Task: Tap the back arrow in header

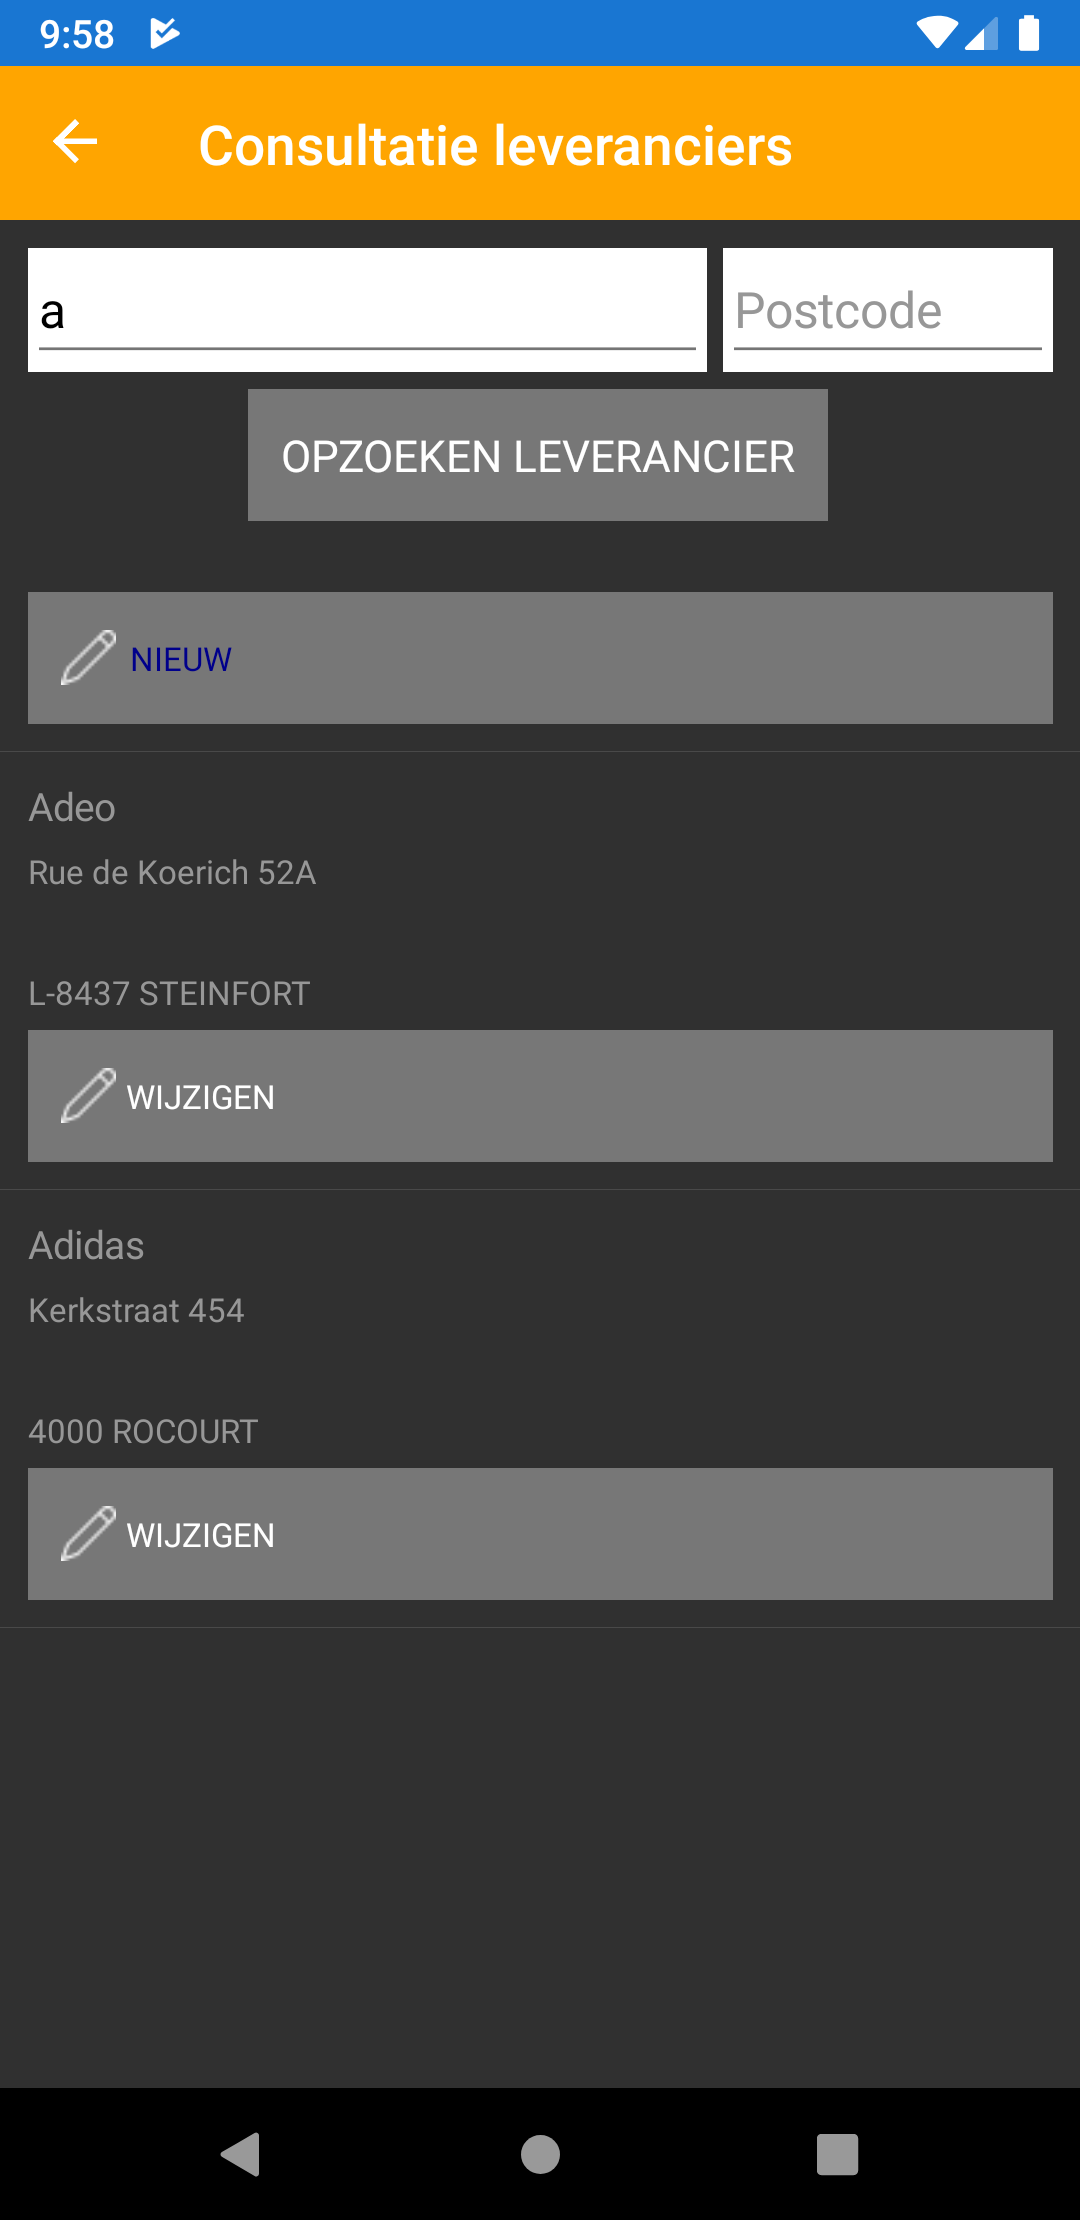Action: pyautogui.click(x=75, y=142)
